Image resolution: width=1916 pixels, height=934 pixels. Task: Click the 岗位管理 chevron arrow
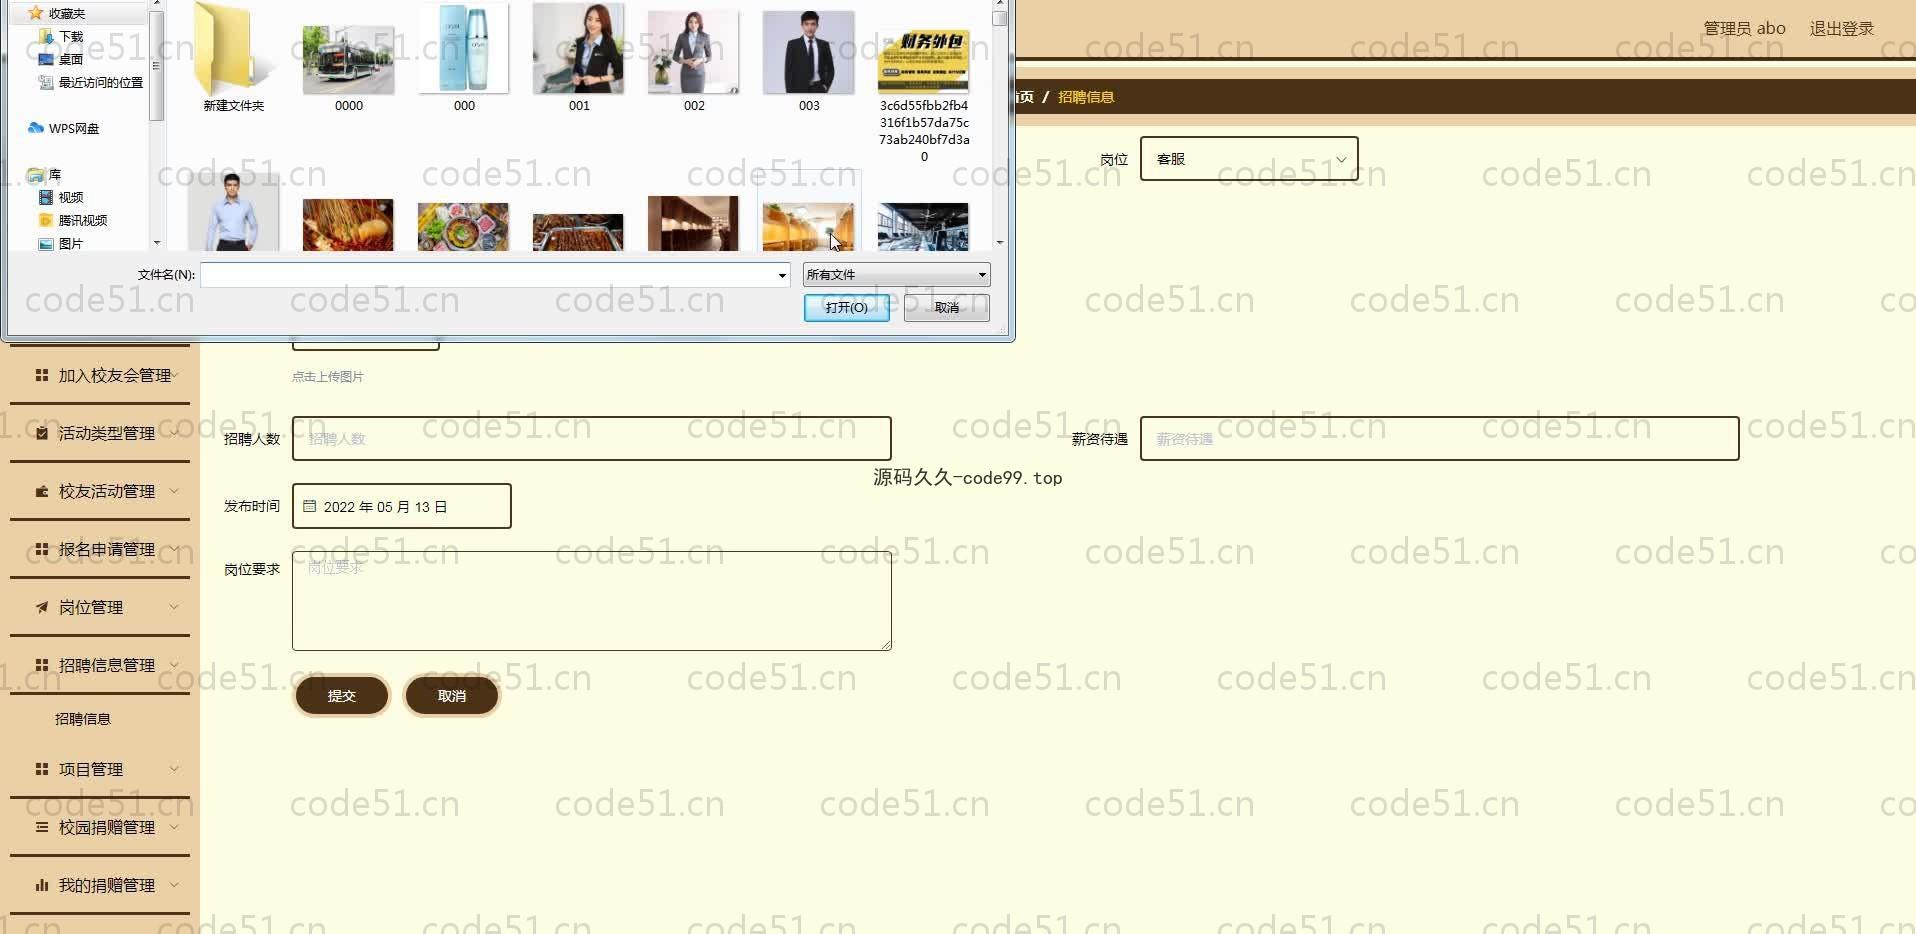(174, 607)
